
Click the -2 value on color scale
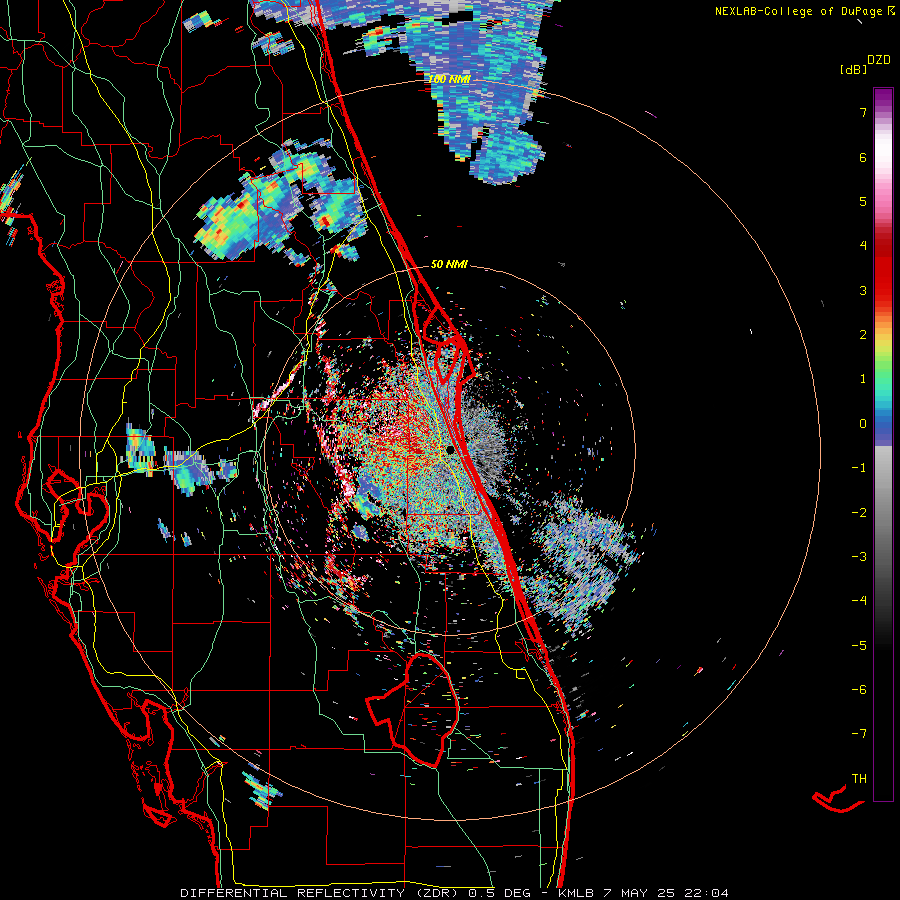pos(859,513)
